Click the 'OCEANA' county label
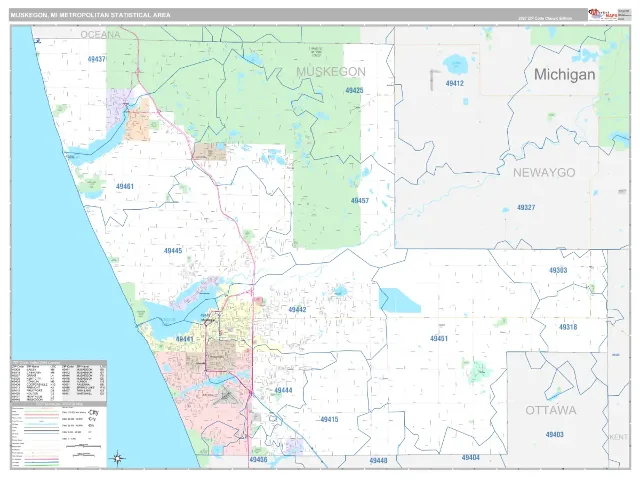This screenshot has height=480, width=640. pyautogui.click(x=100, y=35)
